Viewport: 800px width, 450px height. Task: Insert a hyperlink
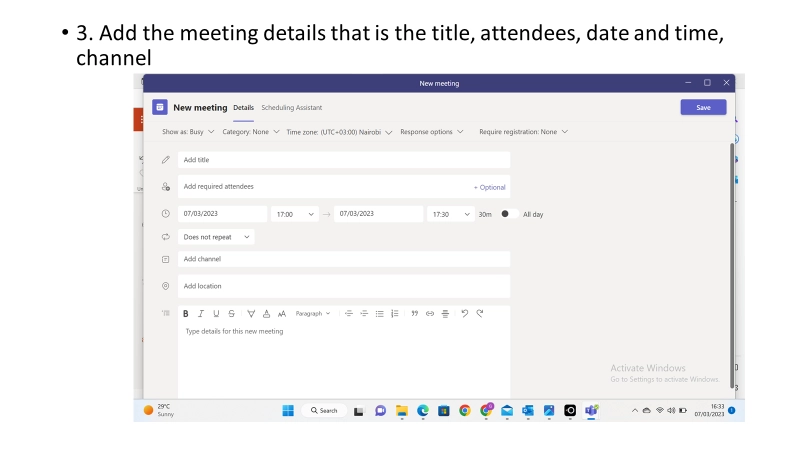(x=430, y=314)
